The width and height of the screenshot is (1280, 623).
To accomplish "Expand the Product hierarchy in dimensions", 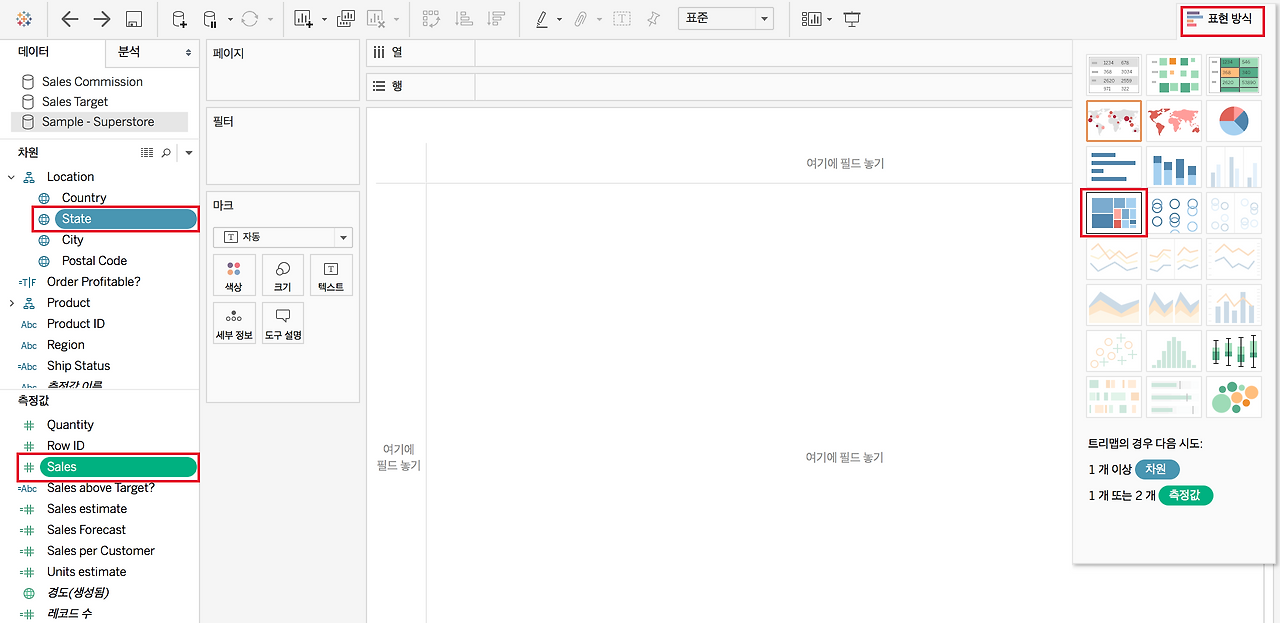I will (12, 303).
